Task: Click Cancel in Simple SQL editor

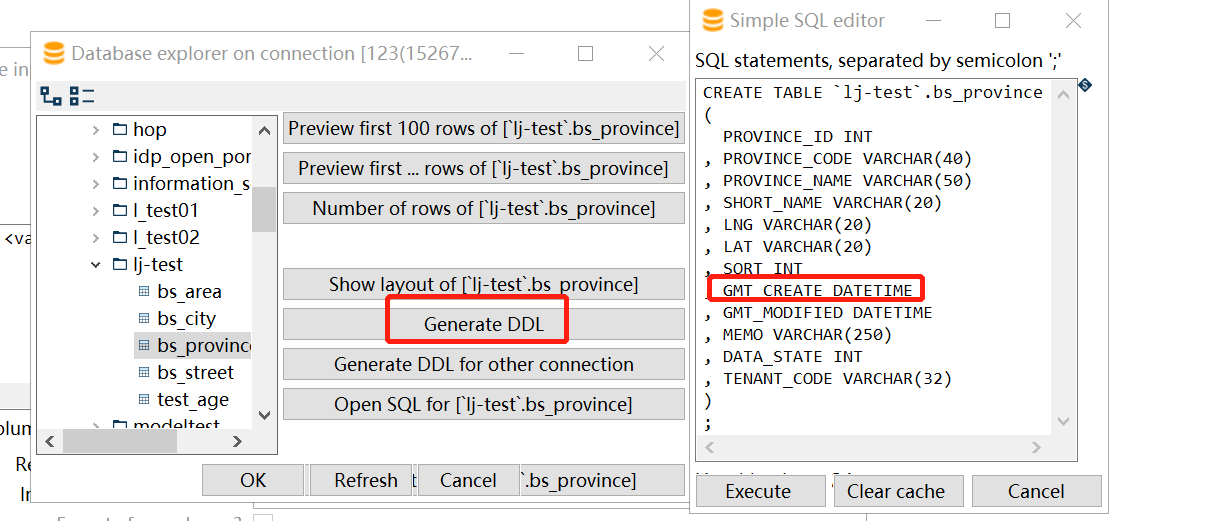Action: (x=1036, y=491)
